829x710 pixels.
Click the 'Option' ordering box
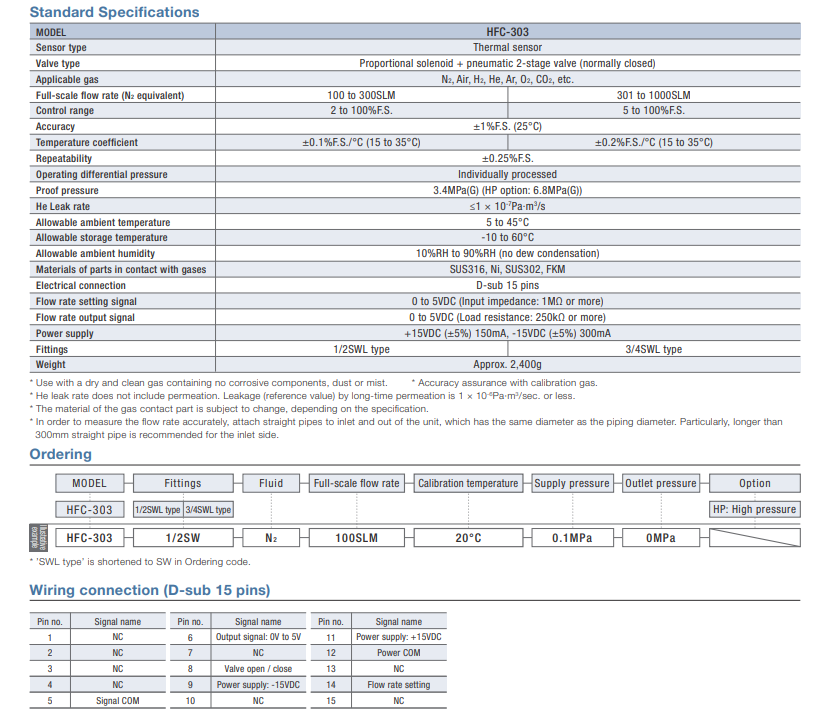[x=754, y=483]
